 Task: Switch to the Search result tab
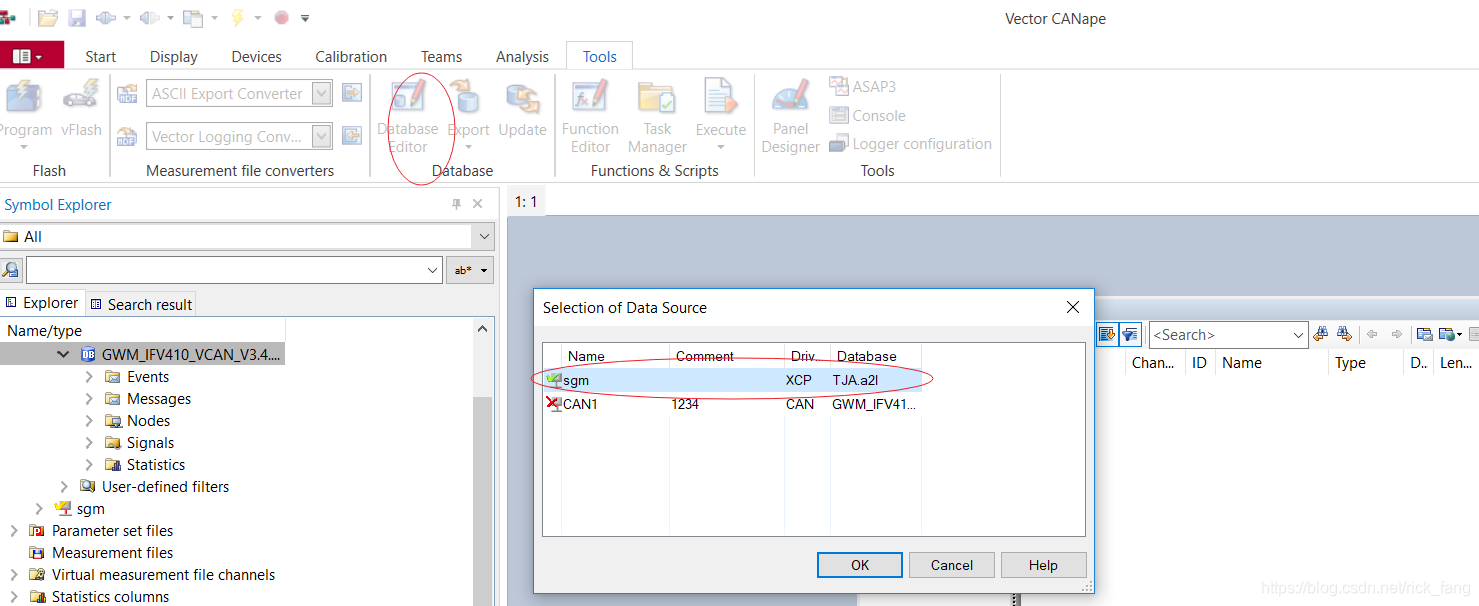[x=141, y=304]
